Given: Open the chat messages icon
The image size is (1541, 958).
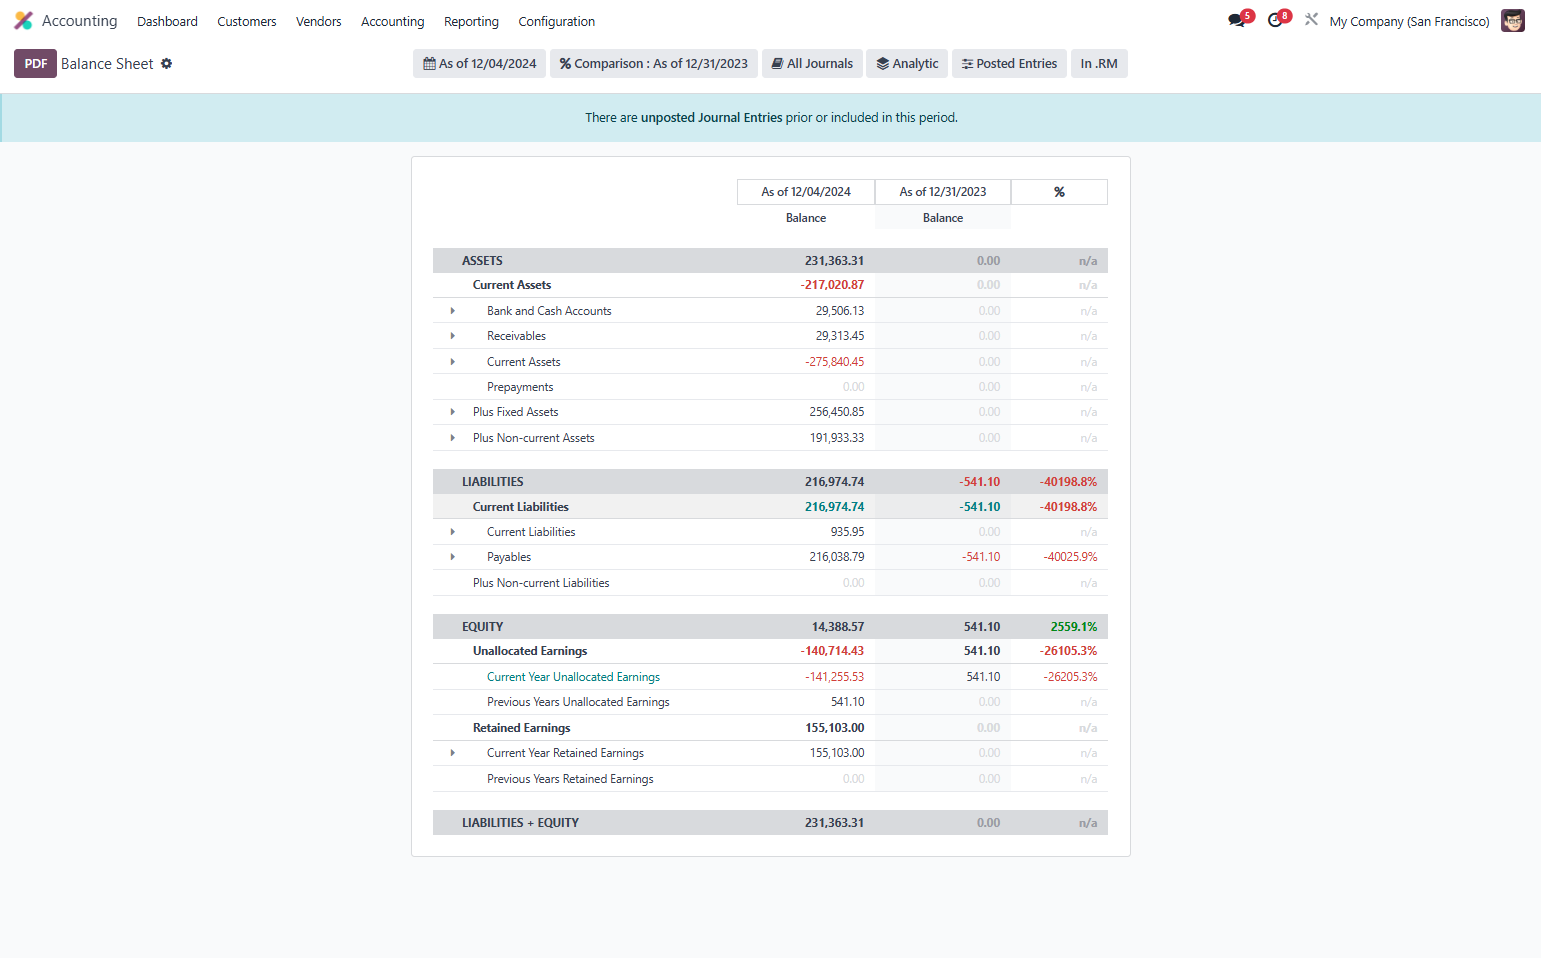Looking at the screenshot, I should (x=1237, y=20).
